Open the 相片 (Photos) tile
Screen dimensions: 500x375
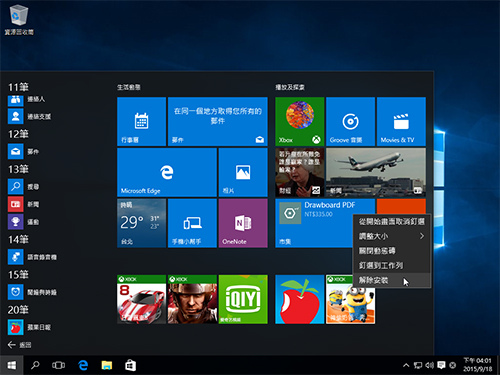243,172
